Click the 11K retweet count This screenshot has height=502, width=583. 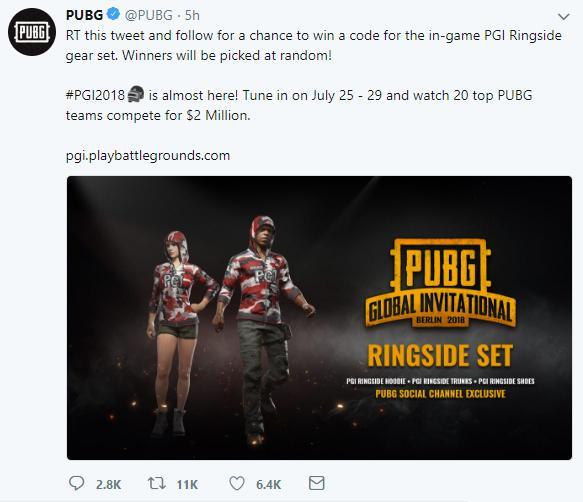187,485
